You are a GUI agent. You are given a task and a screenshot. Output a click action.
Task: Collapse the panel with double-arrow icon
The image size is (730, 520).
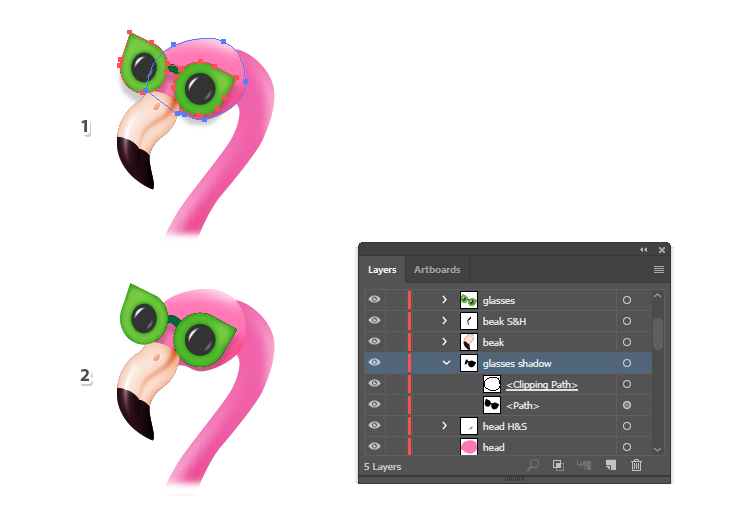(x=644, y=250)
